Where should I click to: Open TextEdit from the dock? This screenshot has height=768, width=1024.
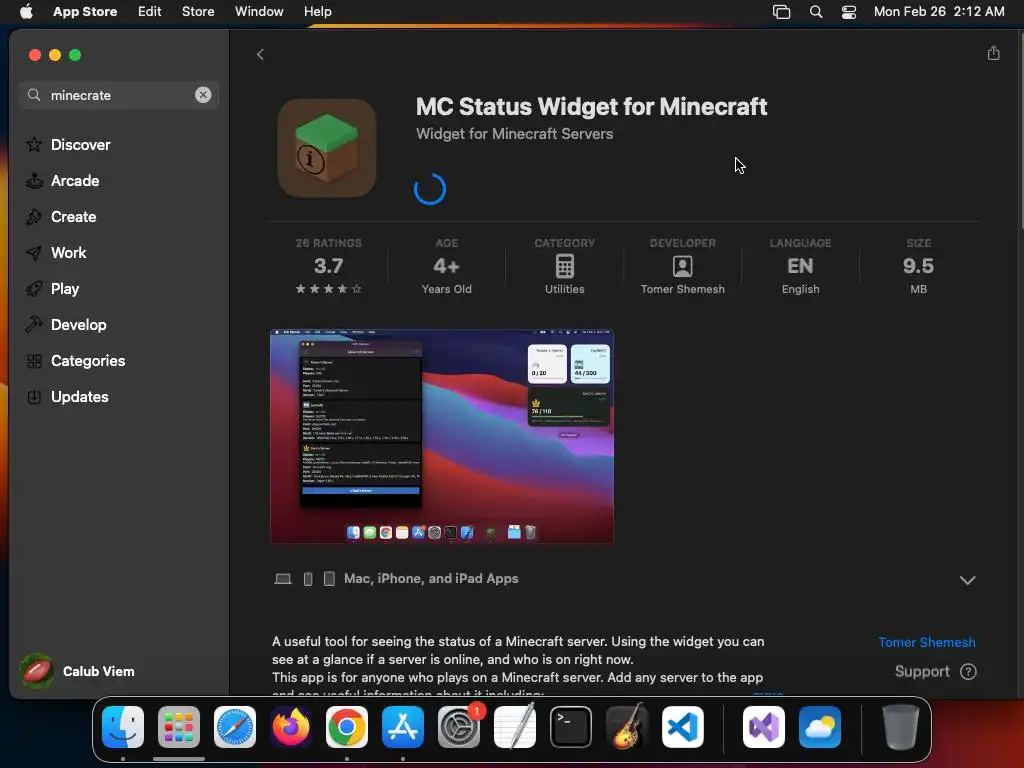pos(515,727)
